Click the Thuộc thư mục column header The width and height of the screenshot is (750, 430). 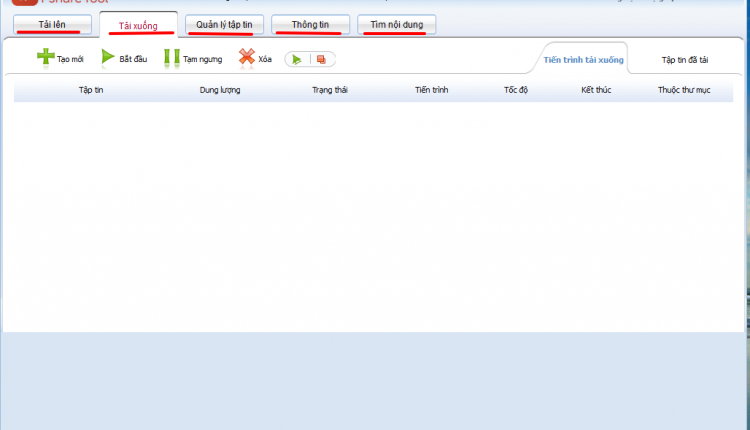pos(684,90)
